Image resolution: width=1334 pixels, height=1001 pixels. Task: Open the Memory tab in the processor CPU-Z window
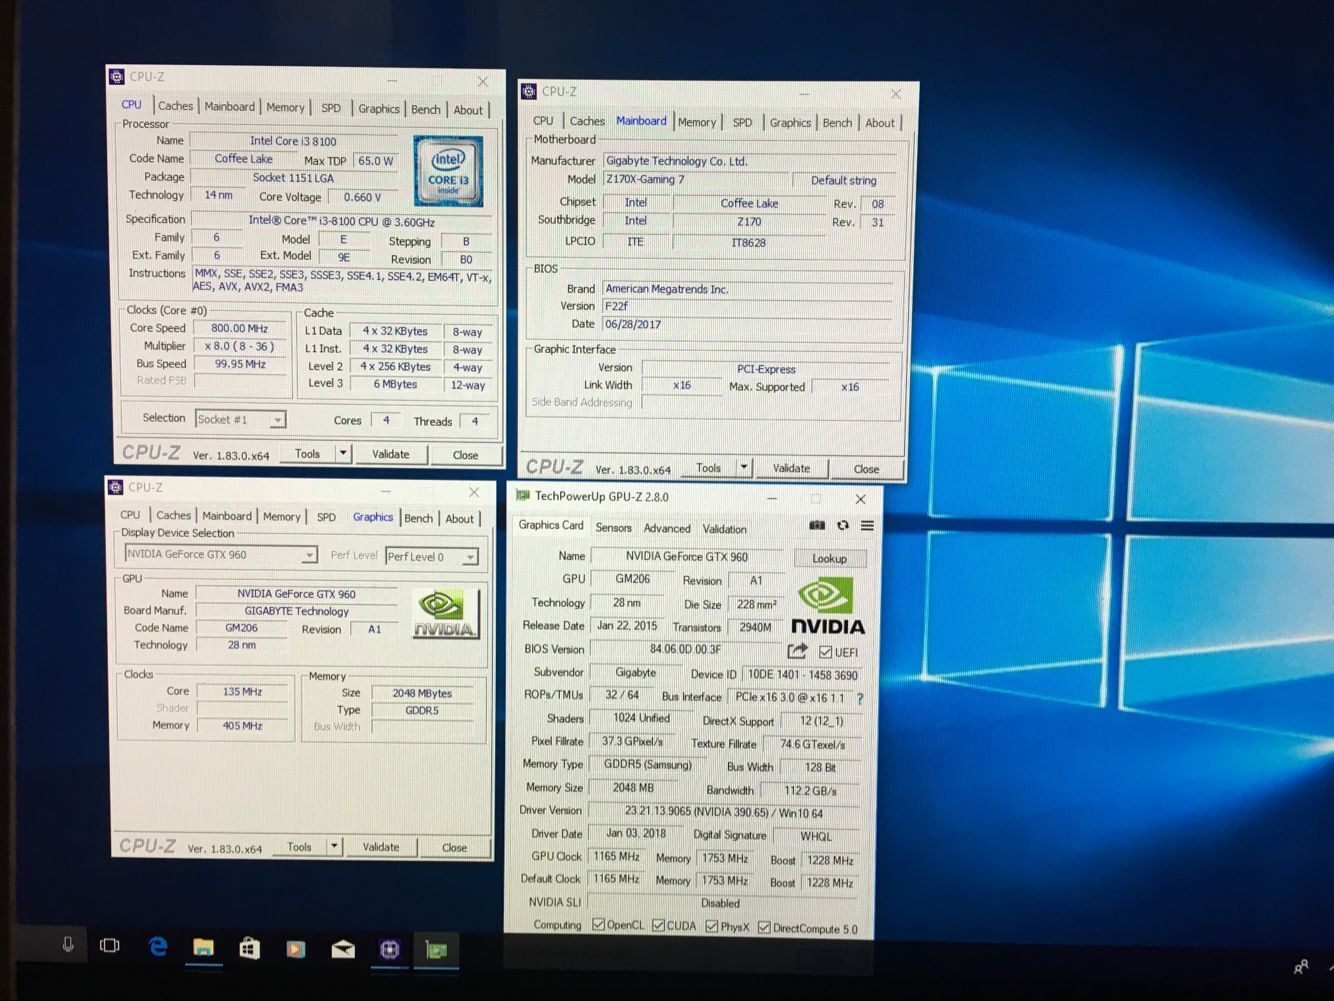(x=285, y=107)
